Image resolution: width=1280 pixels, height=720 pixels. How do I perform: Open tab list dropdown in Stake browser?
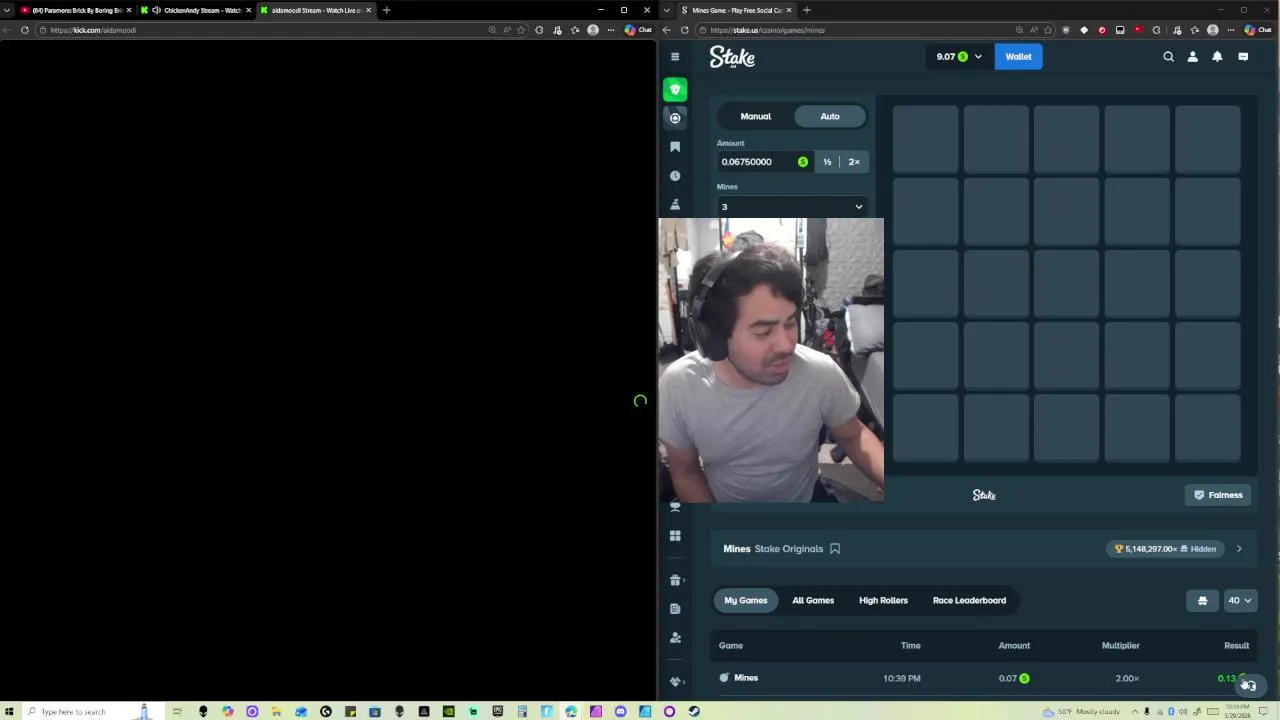point(667,10)
